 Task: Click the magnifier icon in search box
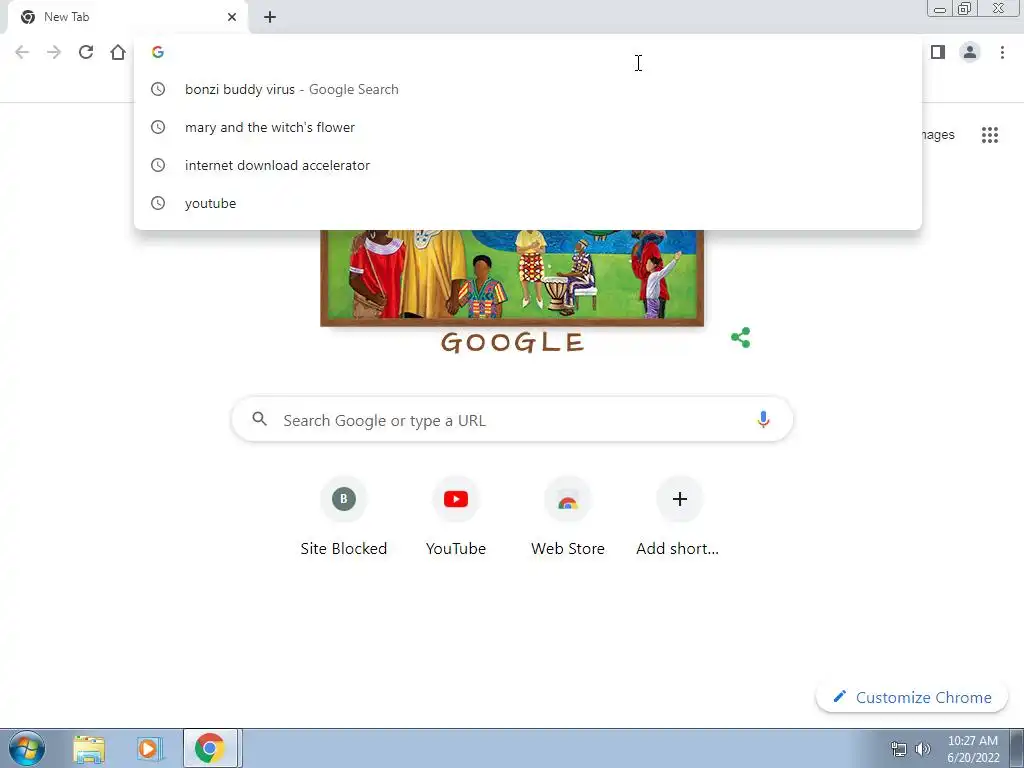[x=259, y=419]
